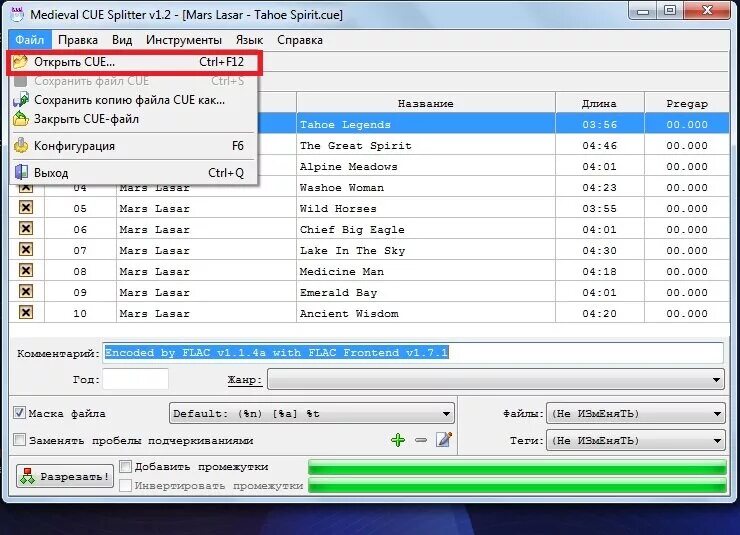The height and width of the screenshot is (535, 740).
Task: Uncheck track 08 Medicine Man checkbox
Action: pos(26,270)
